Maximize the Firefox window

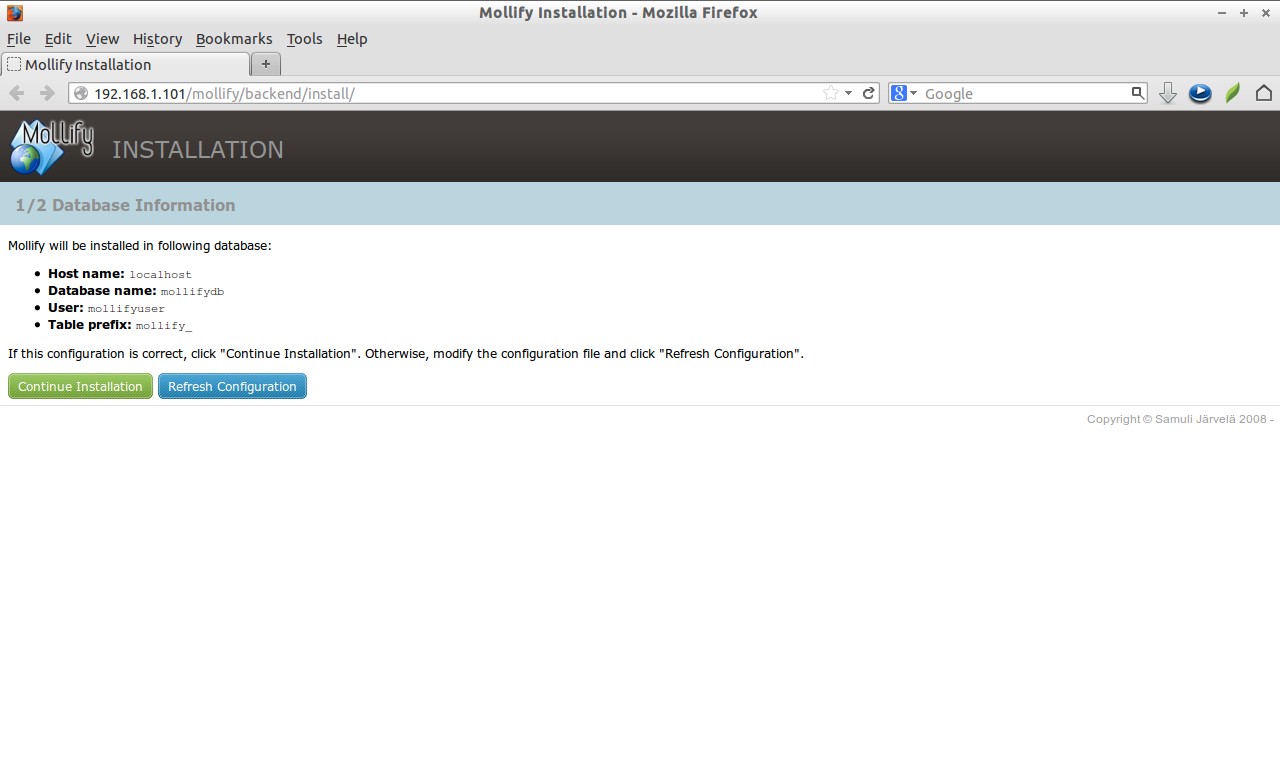(x=1244, y=13)
